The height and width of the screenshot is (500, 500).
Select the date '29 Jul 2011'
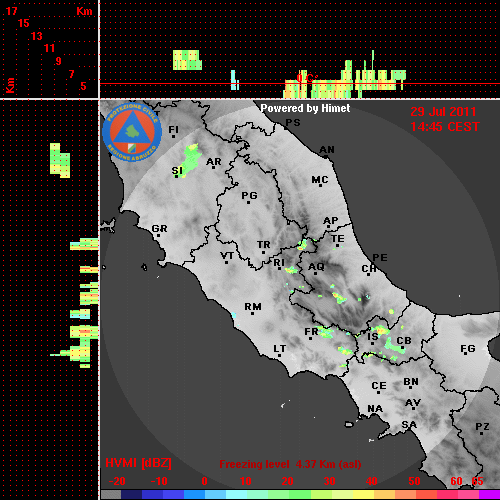click(x=443, y=112)
